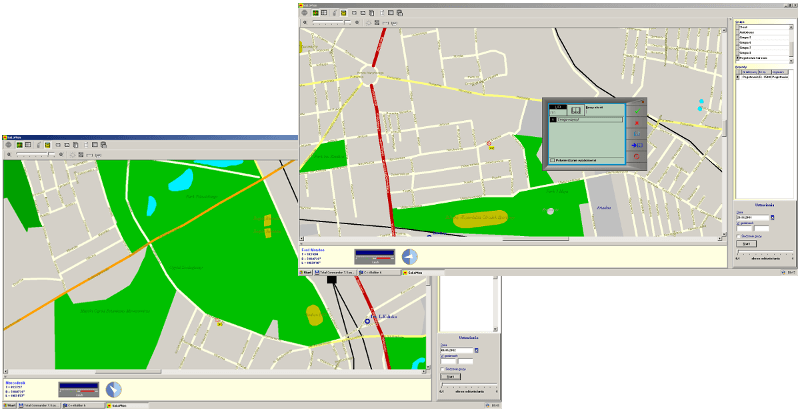This screenshot has width=800, height=410.
Task: Open Start menu on lower taskbar
Action: pos(9,405)
